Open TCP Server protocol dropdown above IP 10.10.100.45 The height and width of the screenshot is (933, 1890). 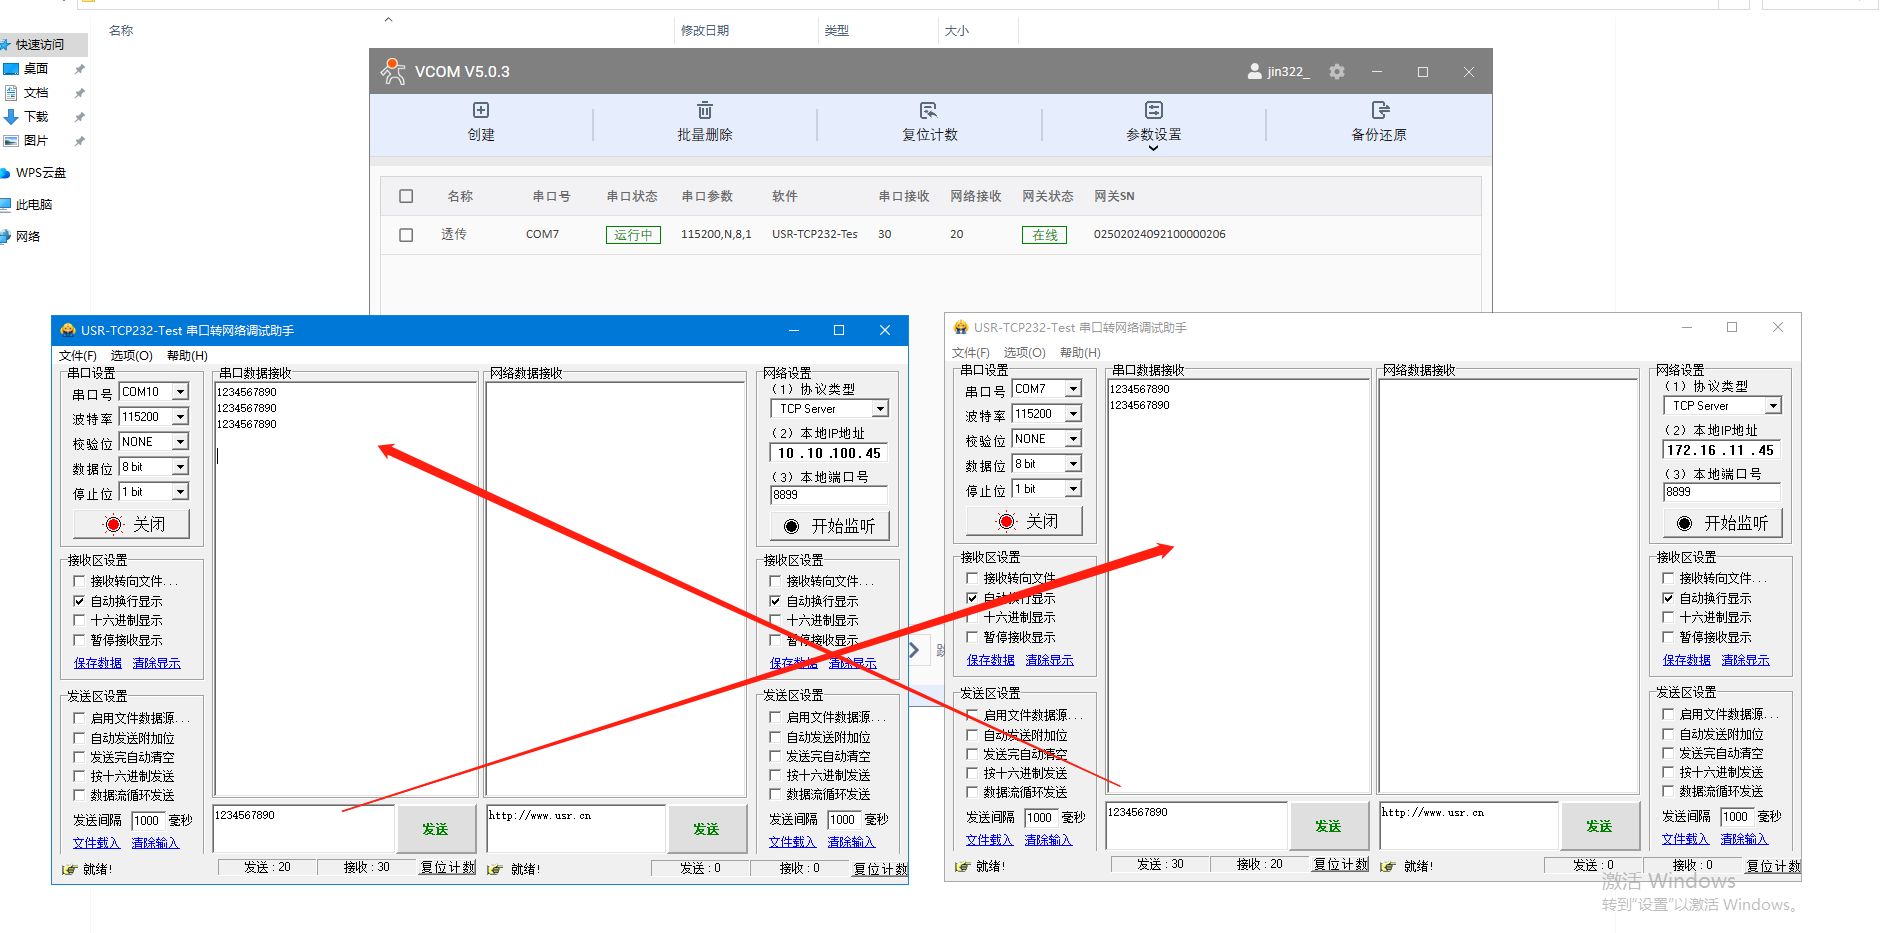[x=880, y=409]
